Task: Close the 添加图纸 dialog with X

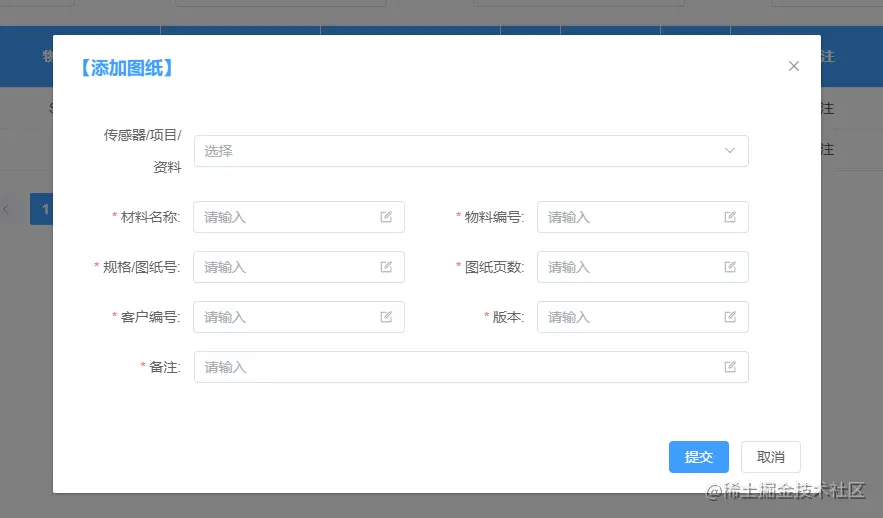Action: click(794, 66)
